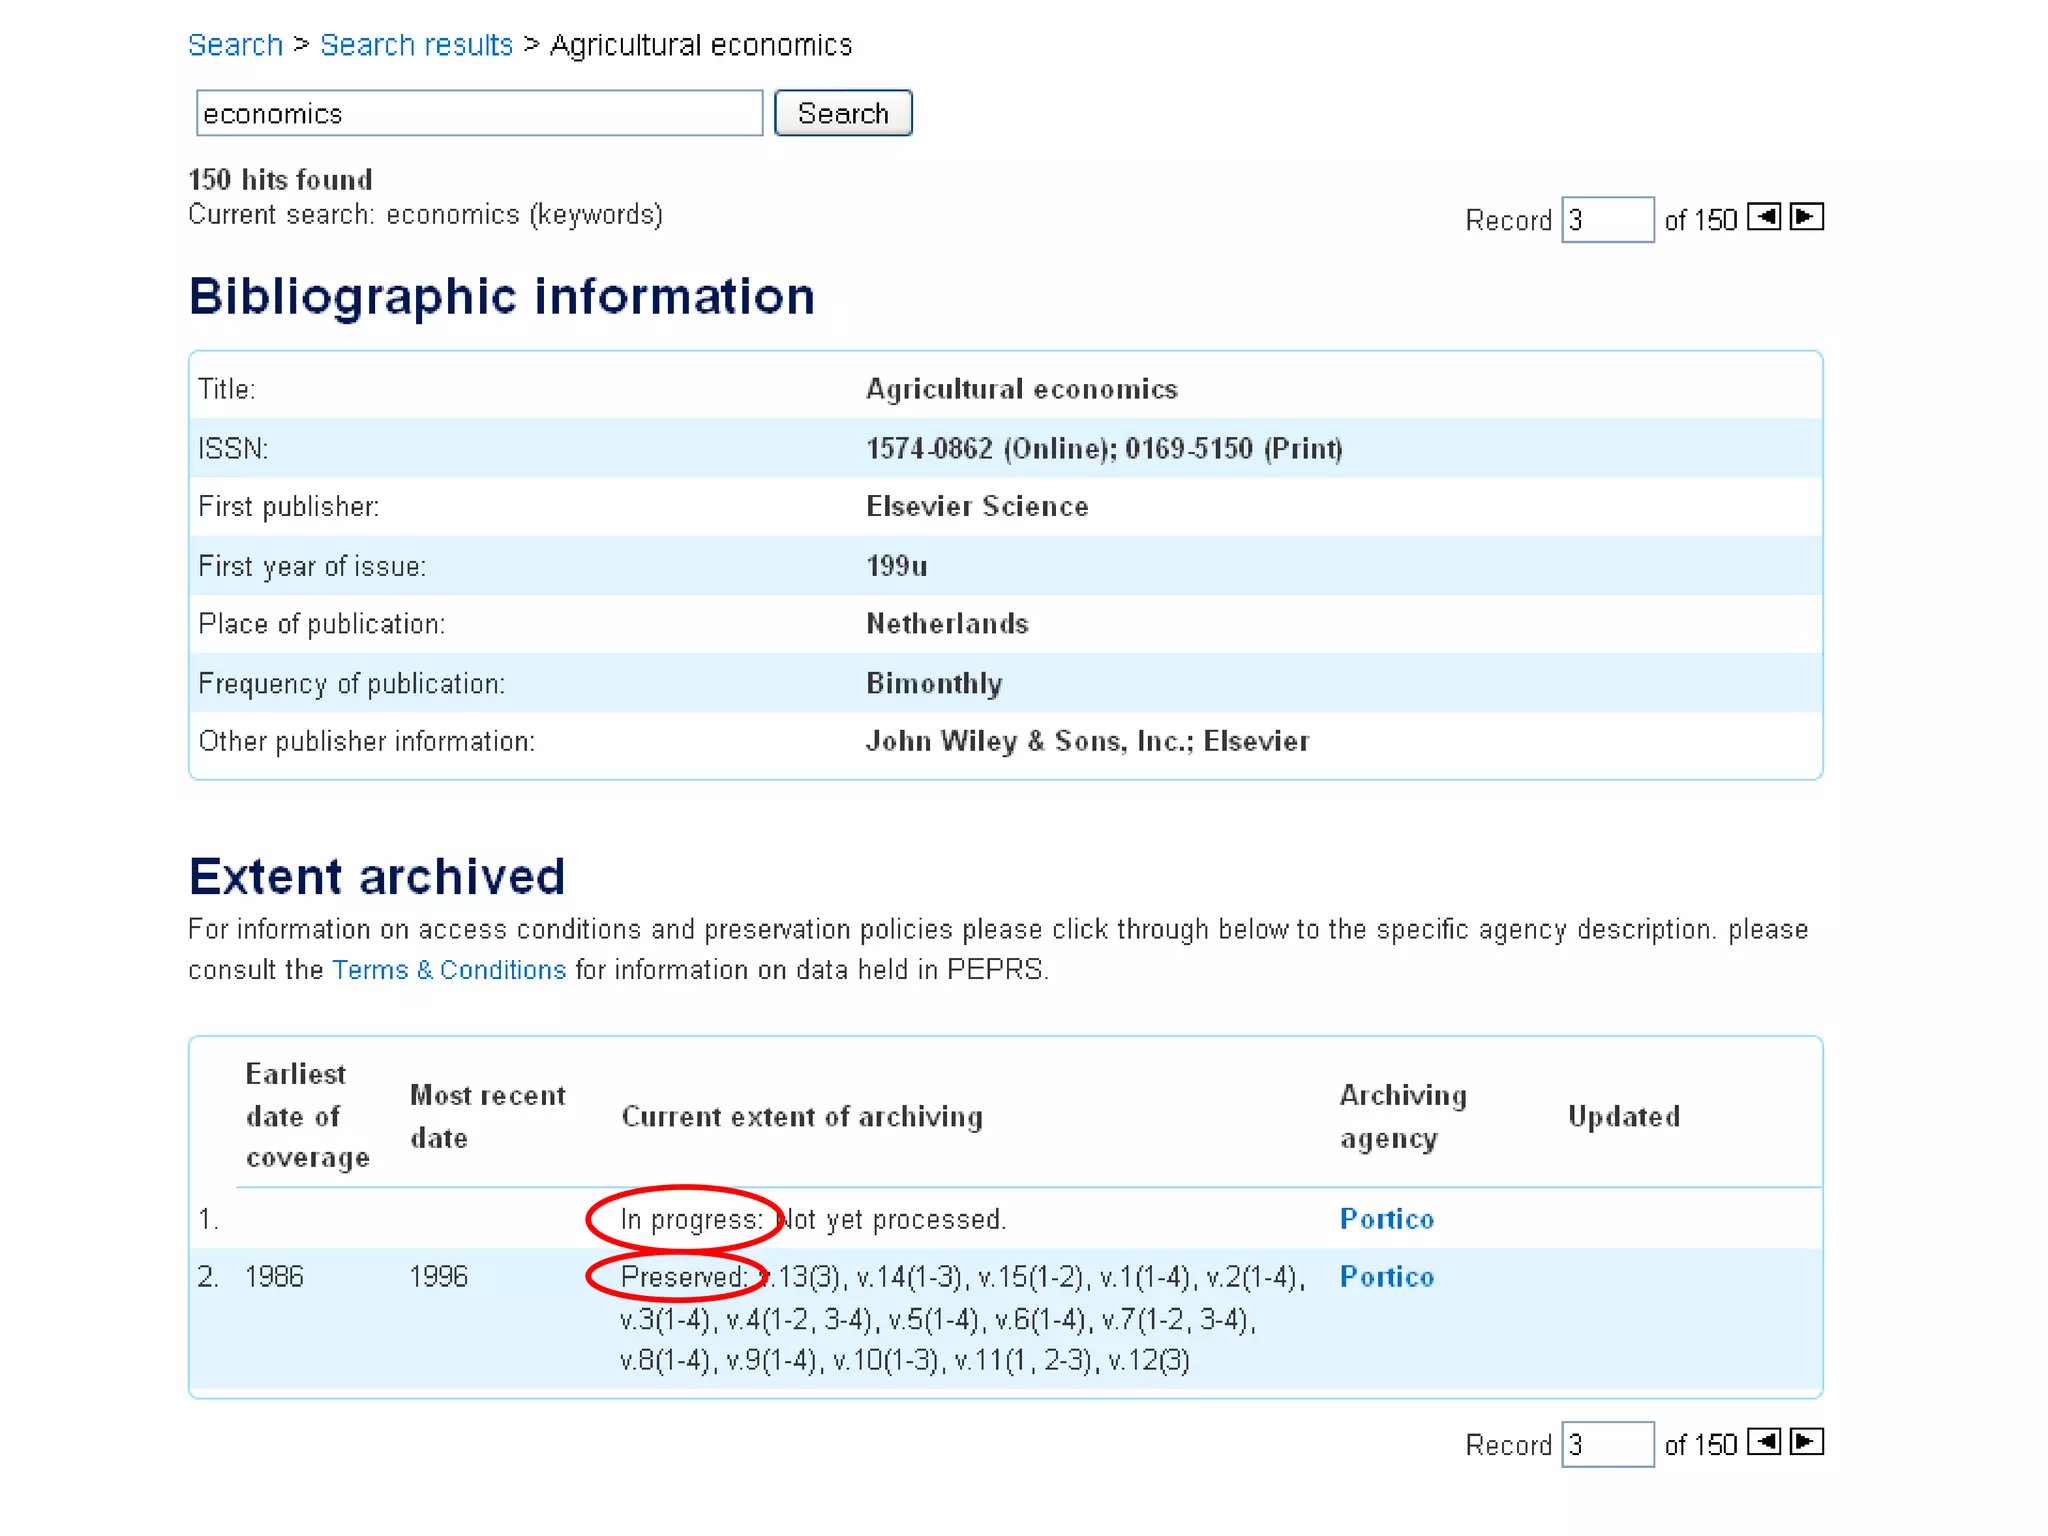Click the Updated column header

pos(1623,1116)
